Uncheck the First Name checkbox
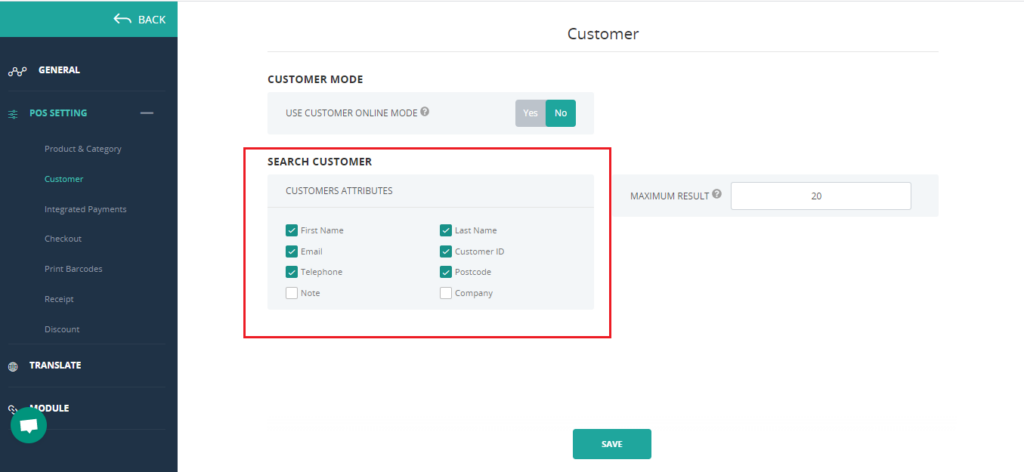 coord(292,230)
